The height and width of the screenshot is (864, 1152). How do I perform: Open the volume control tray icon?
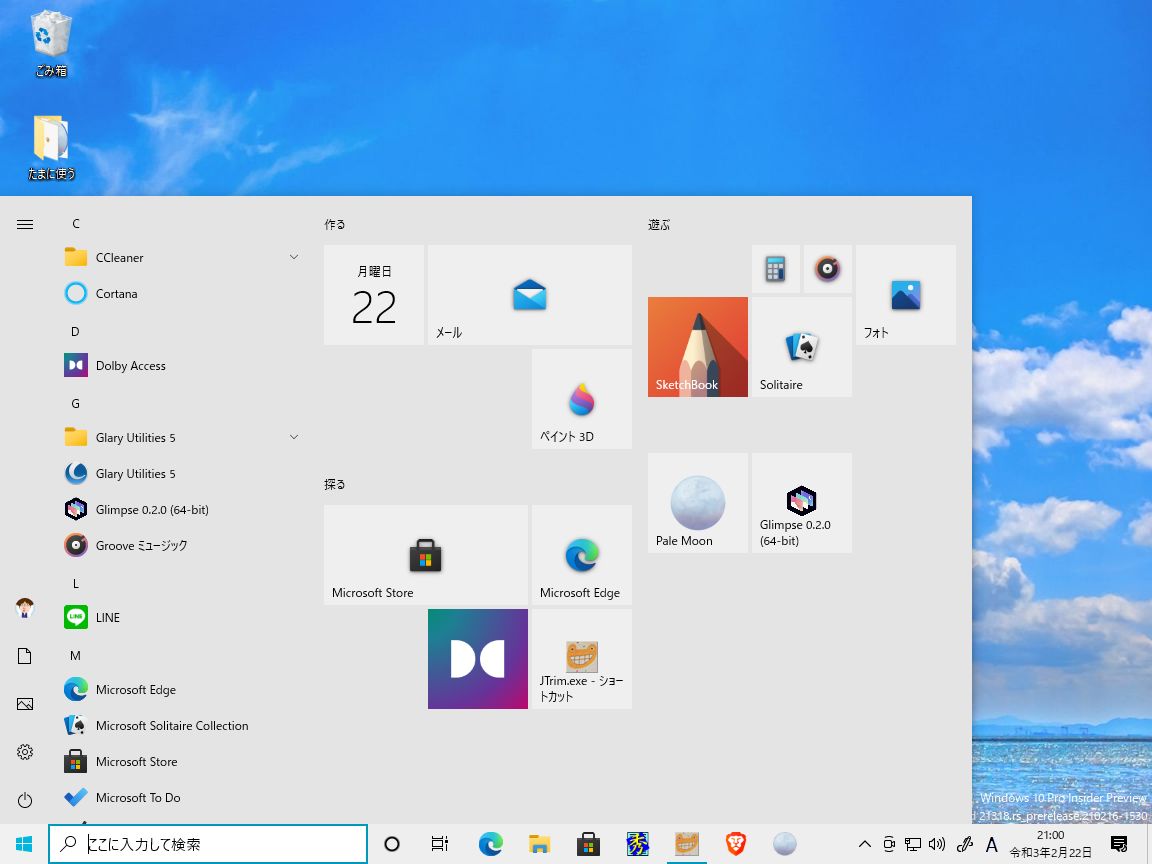click(937, 844)
